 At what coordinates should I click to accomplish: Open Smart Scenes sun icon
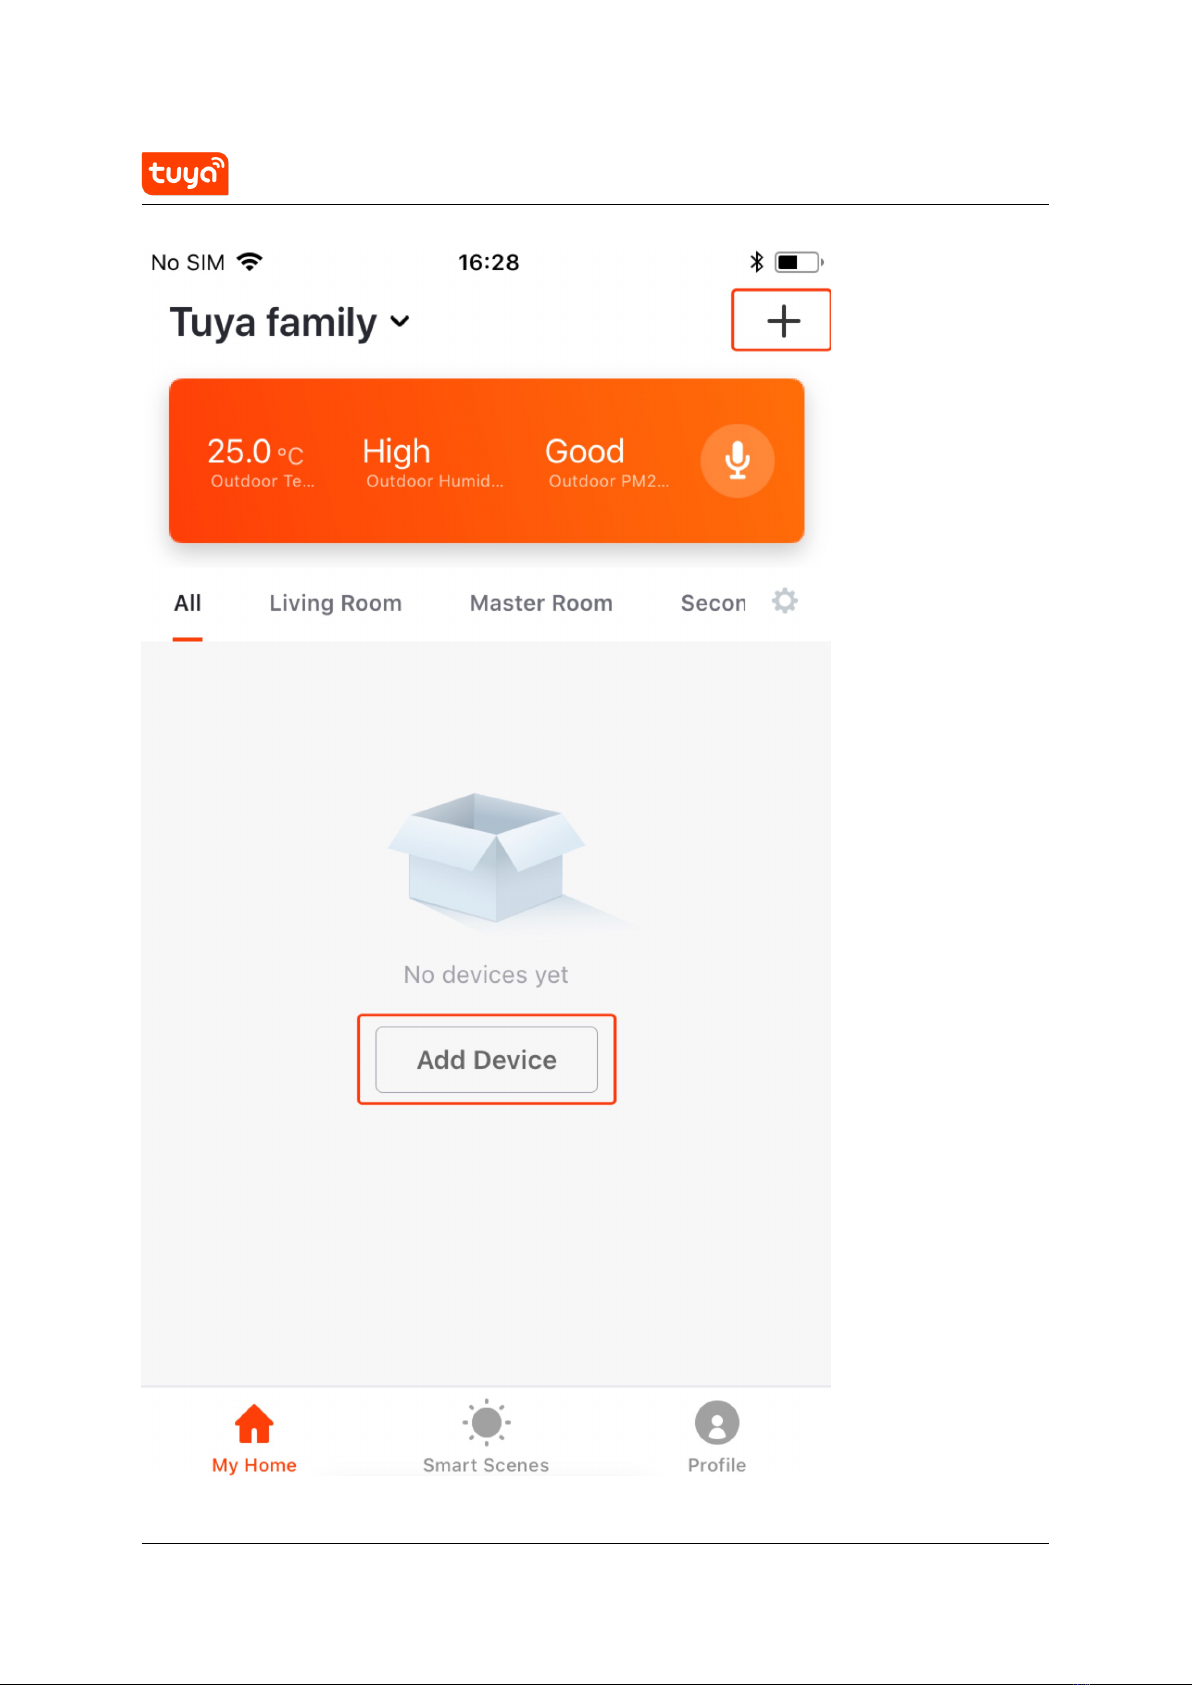pos(486,1422)
